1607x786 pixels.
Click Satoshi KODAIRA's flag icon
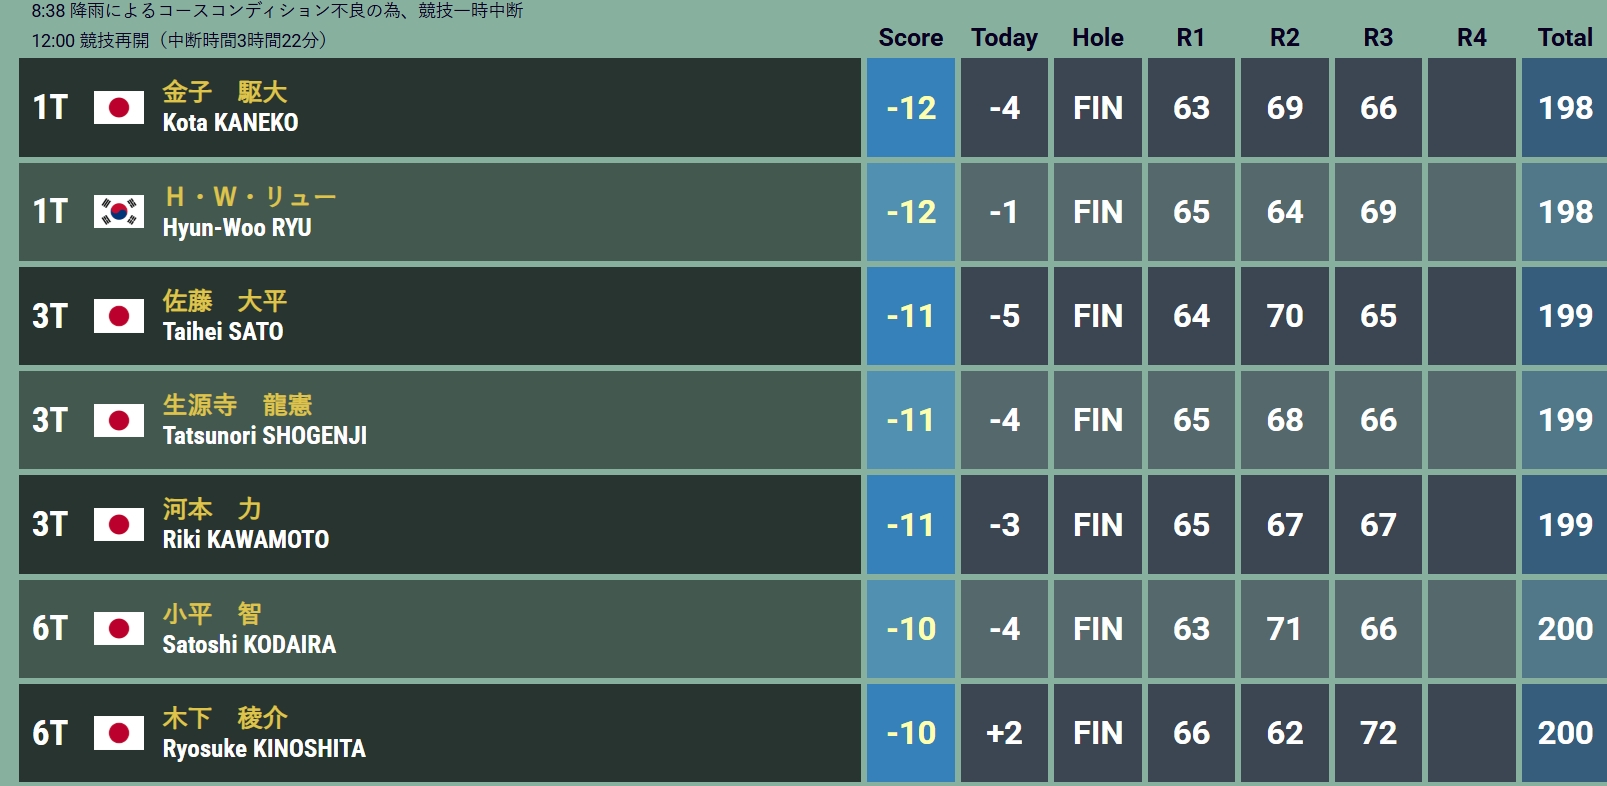tap(119, 628)
